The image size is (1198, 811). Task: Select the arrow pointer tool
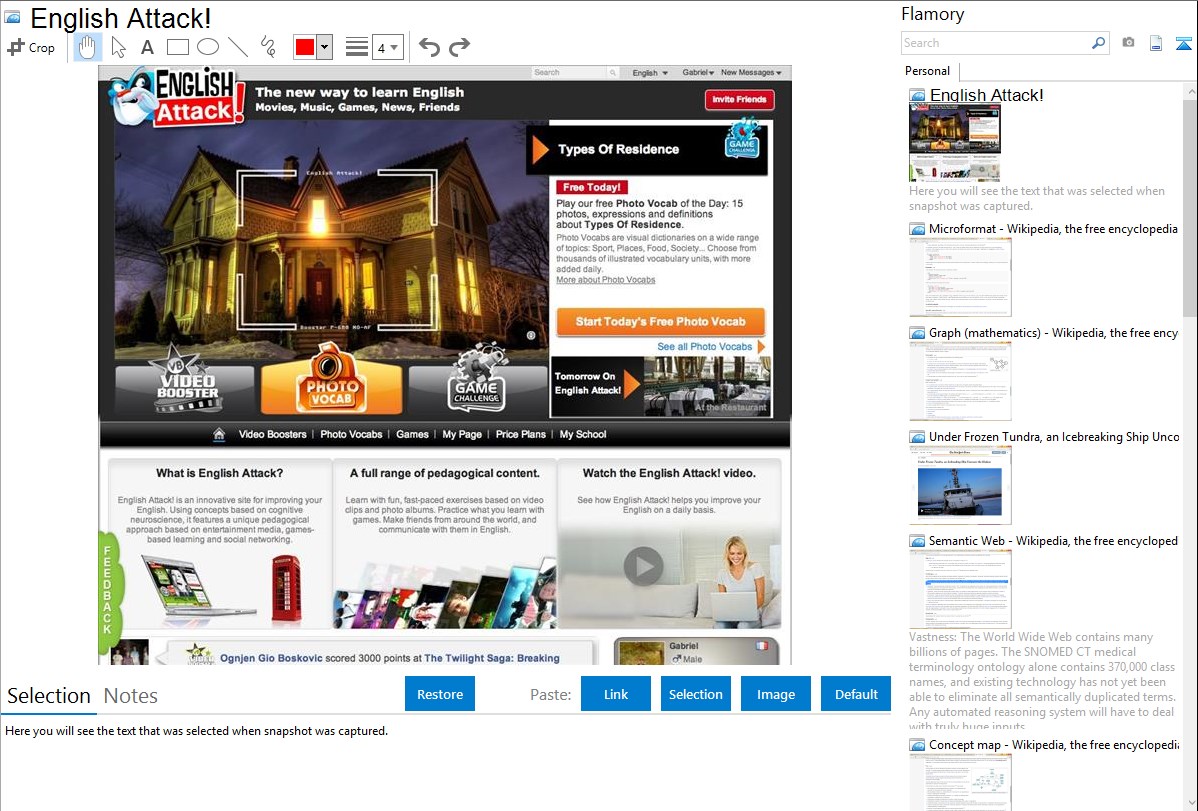point(118,47)
